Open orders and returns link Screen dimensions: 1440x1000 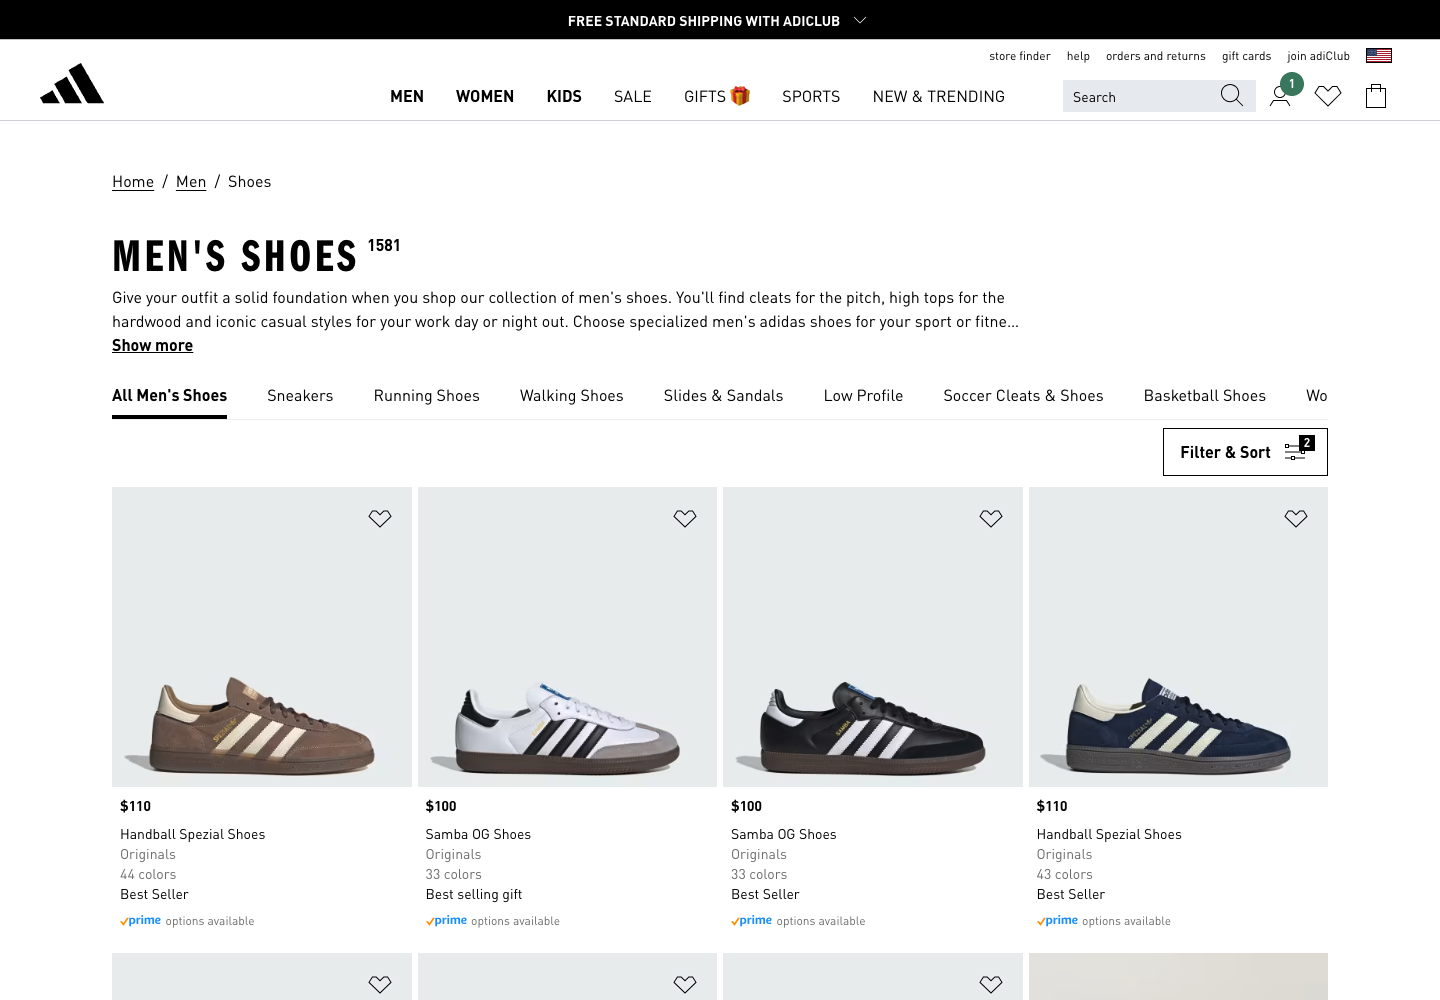coord(1156,56)
